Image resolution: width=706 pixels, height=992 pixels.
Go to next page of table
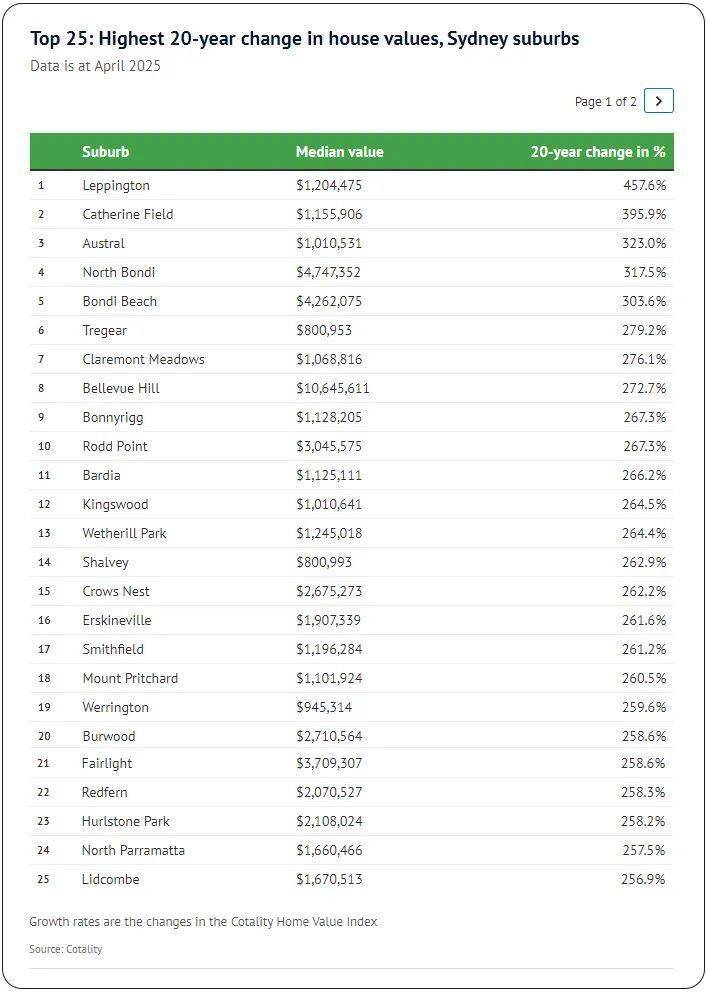click(658, 101)
